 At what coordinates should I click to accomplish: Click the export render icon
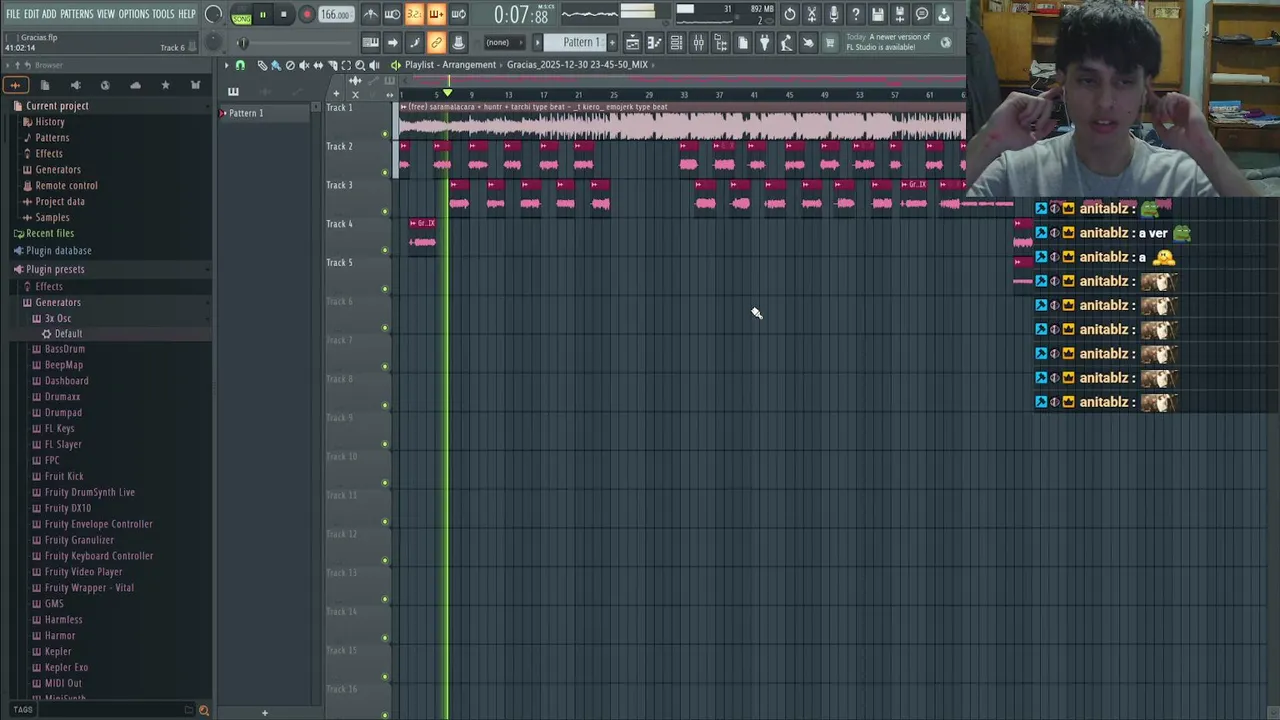point(900,15)
